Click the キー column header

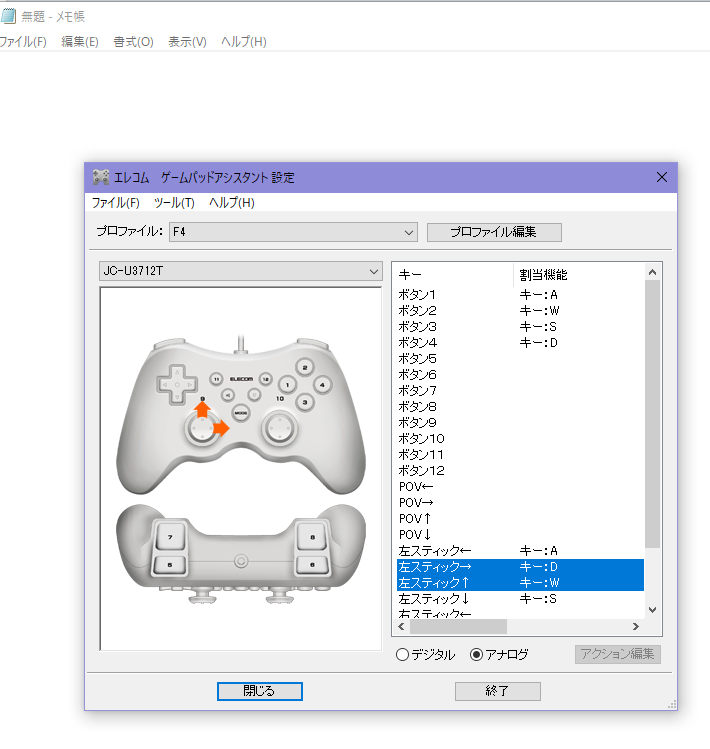click(454, 275)
